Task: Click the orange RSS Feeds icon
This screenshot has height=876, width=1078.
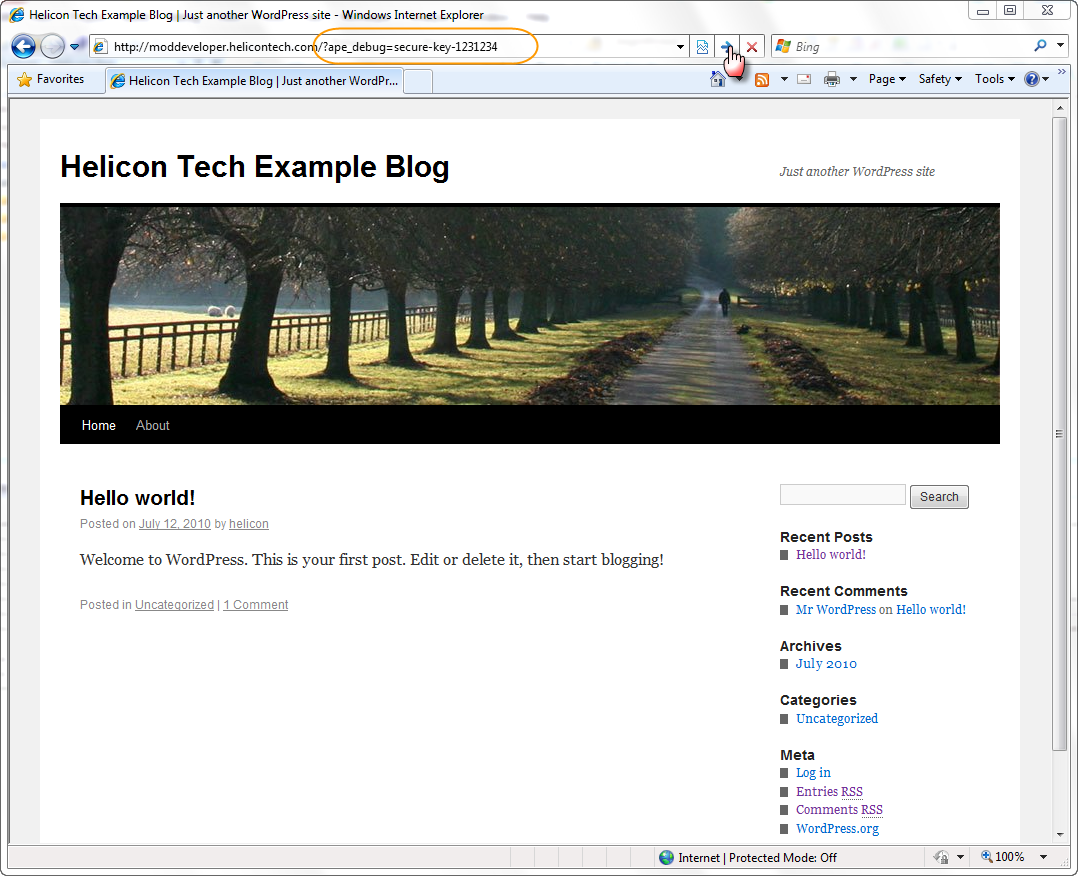Action: (762, 79)
